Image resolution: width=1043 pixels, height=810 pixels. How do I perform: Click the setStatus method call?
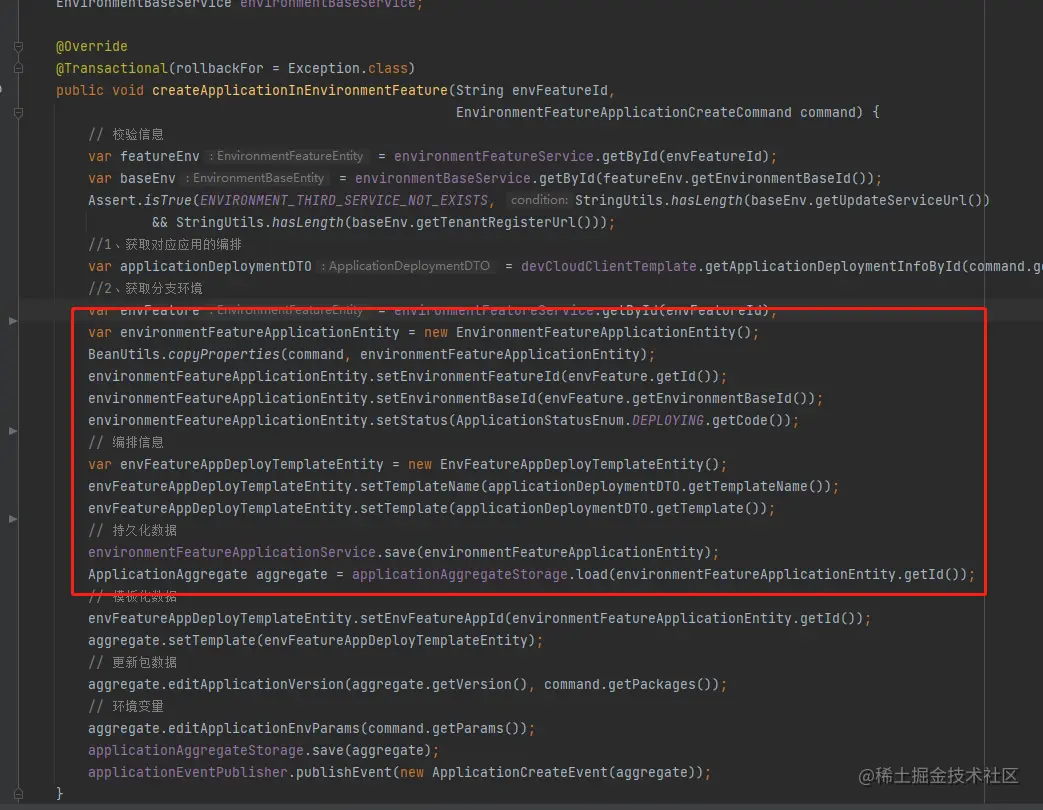click(412, 420)
